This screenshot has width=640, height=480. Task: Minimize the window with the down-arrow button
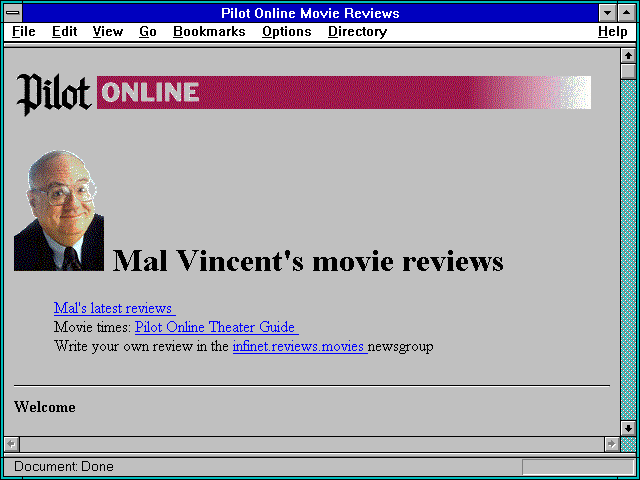(608, 13)
